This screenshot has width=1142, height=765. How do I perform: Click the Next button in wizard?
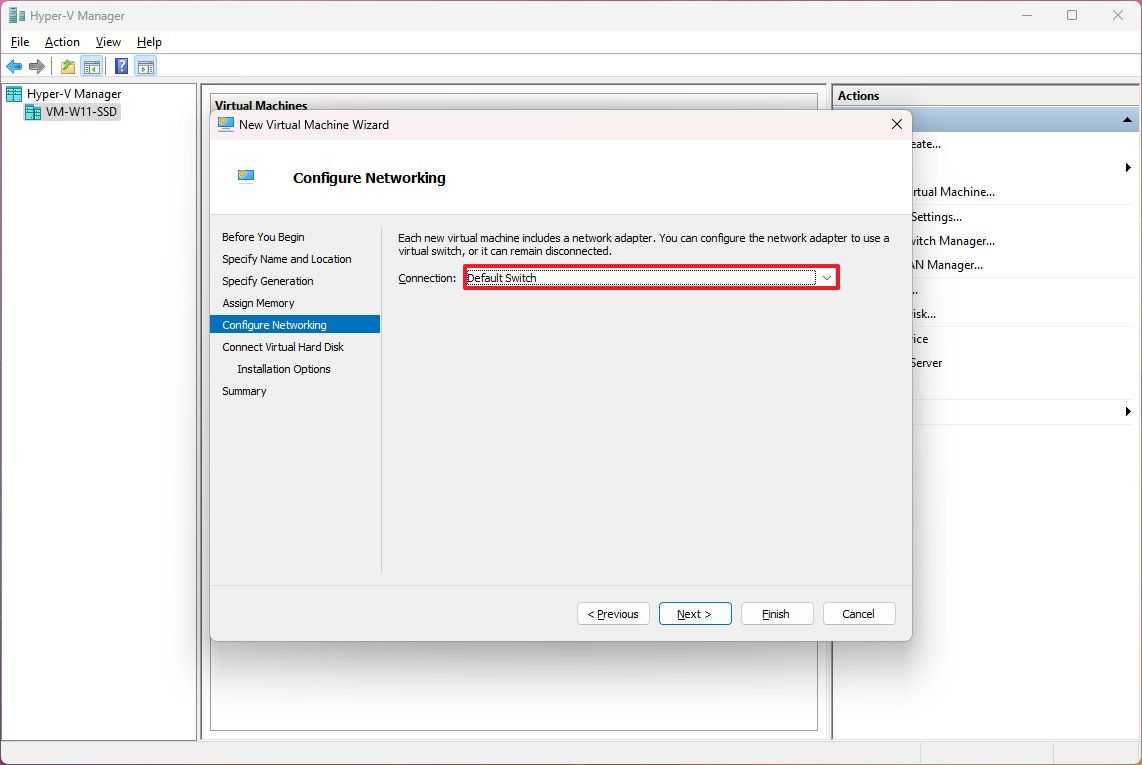(694, 614)
